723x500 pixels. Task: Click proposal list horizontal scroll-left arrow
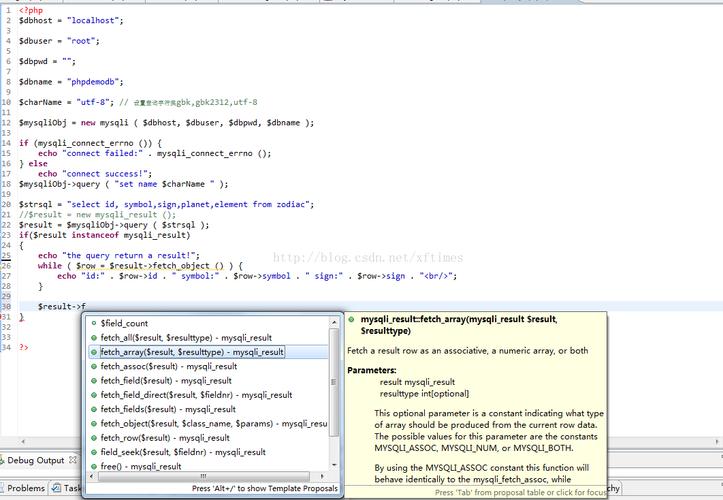click(x=91, y=476)
